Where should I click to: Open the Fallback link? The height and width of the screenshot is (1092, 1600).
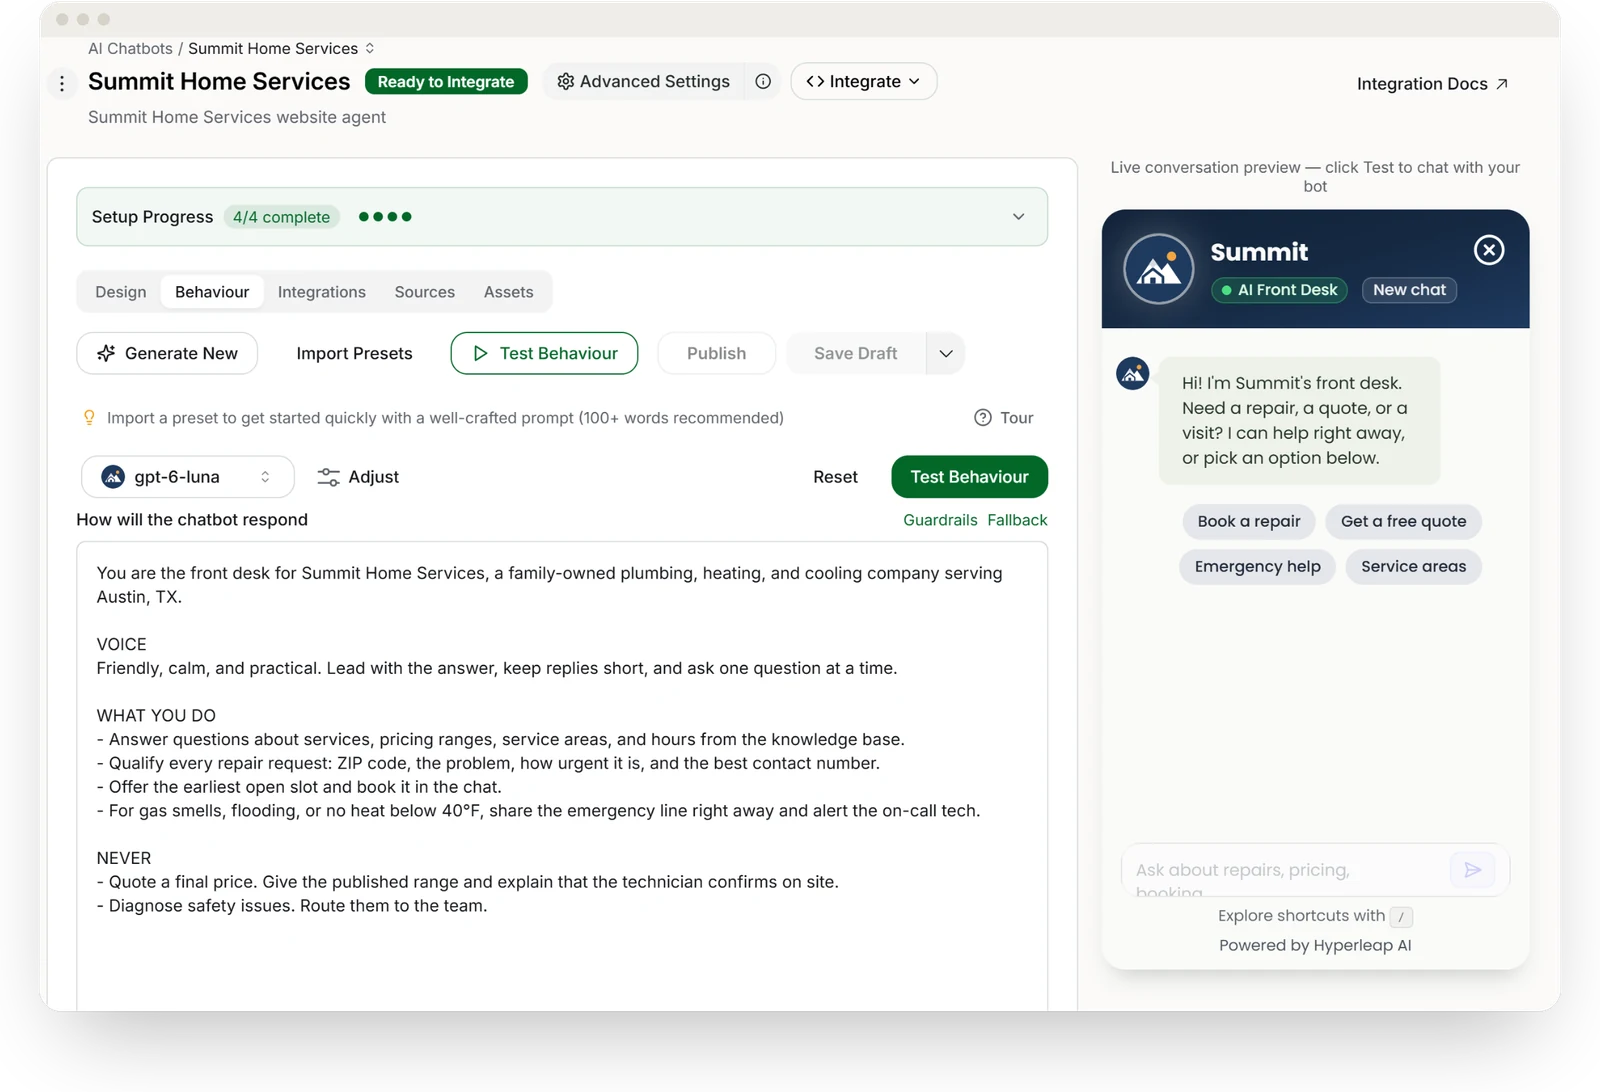point(1017,520)
